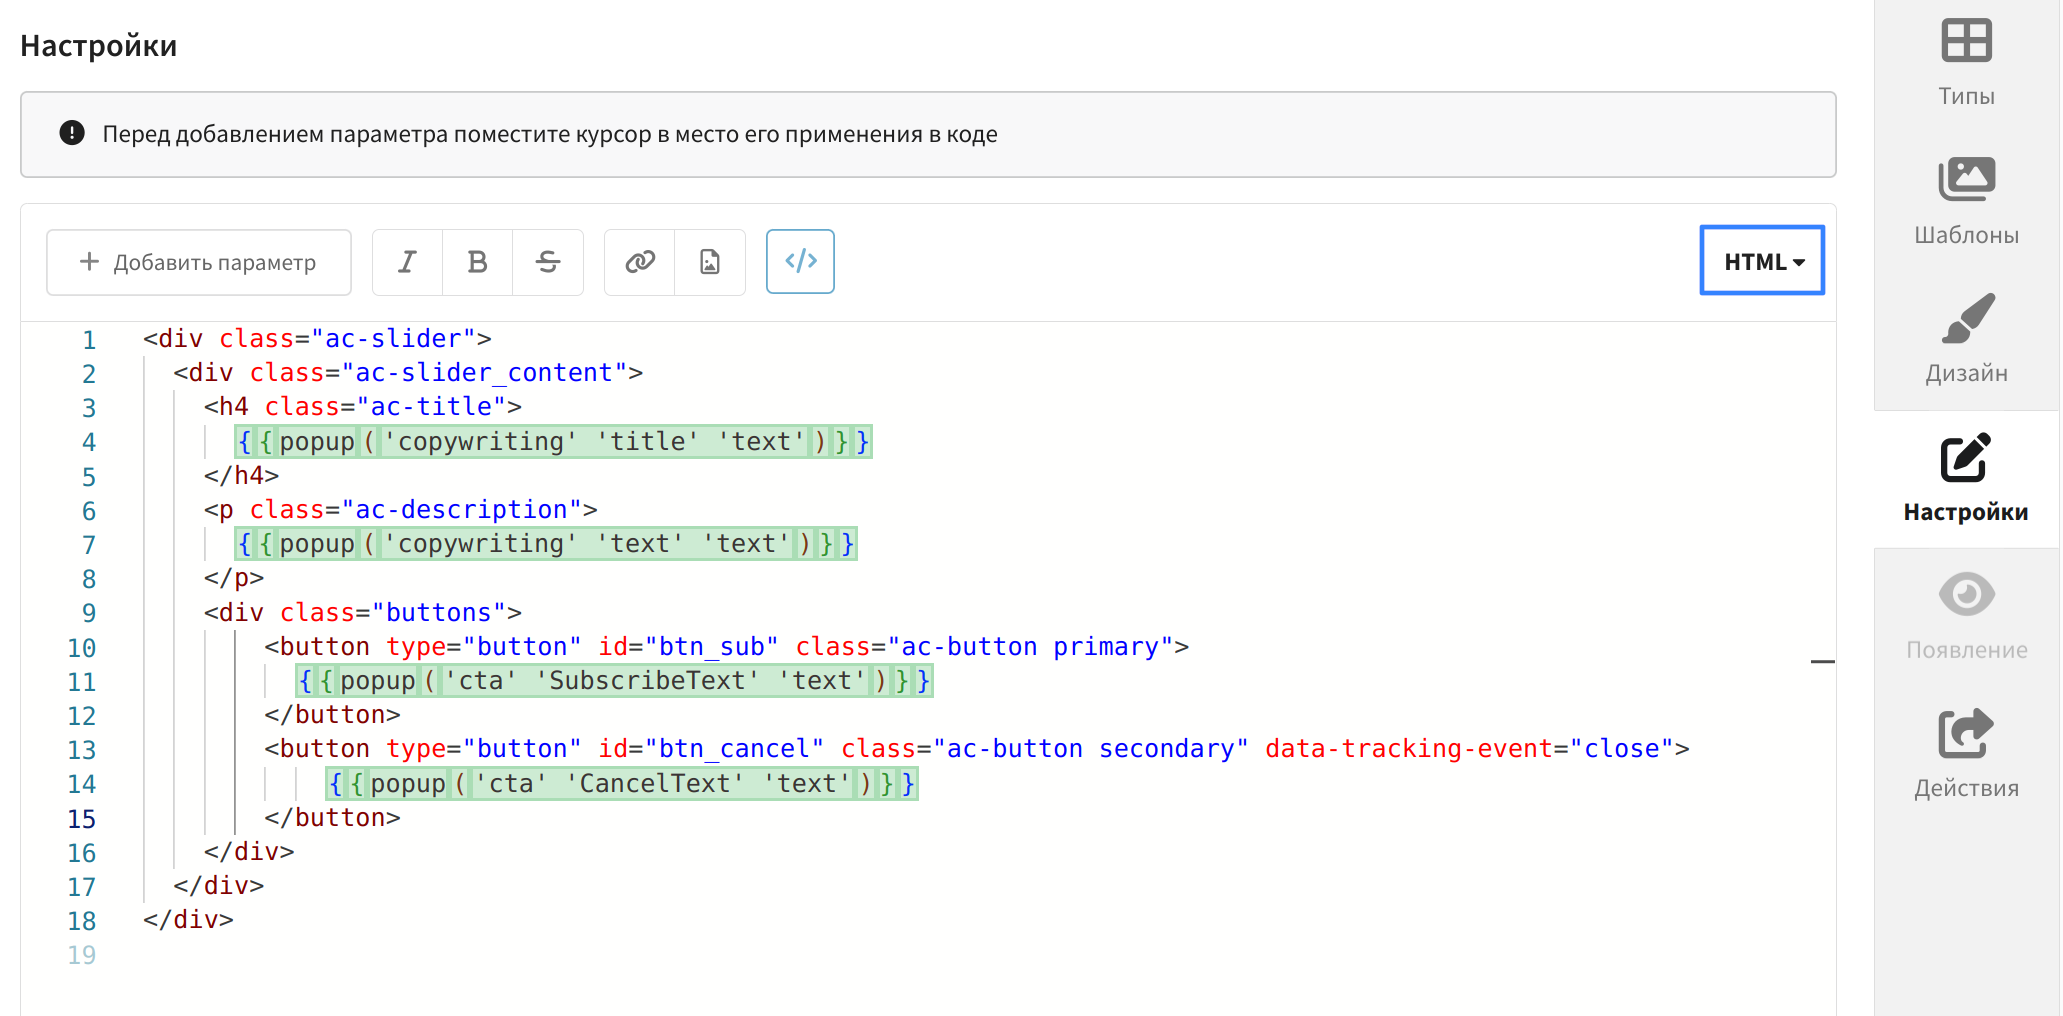This screenshot has height=1016, width=2063.
Task: Click the exclamation info icon in notice
Action: click(x=72, y=133)
